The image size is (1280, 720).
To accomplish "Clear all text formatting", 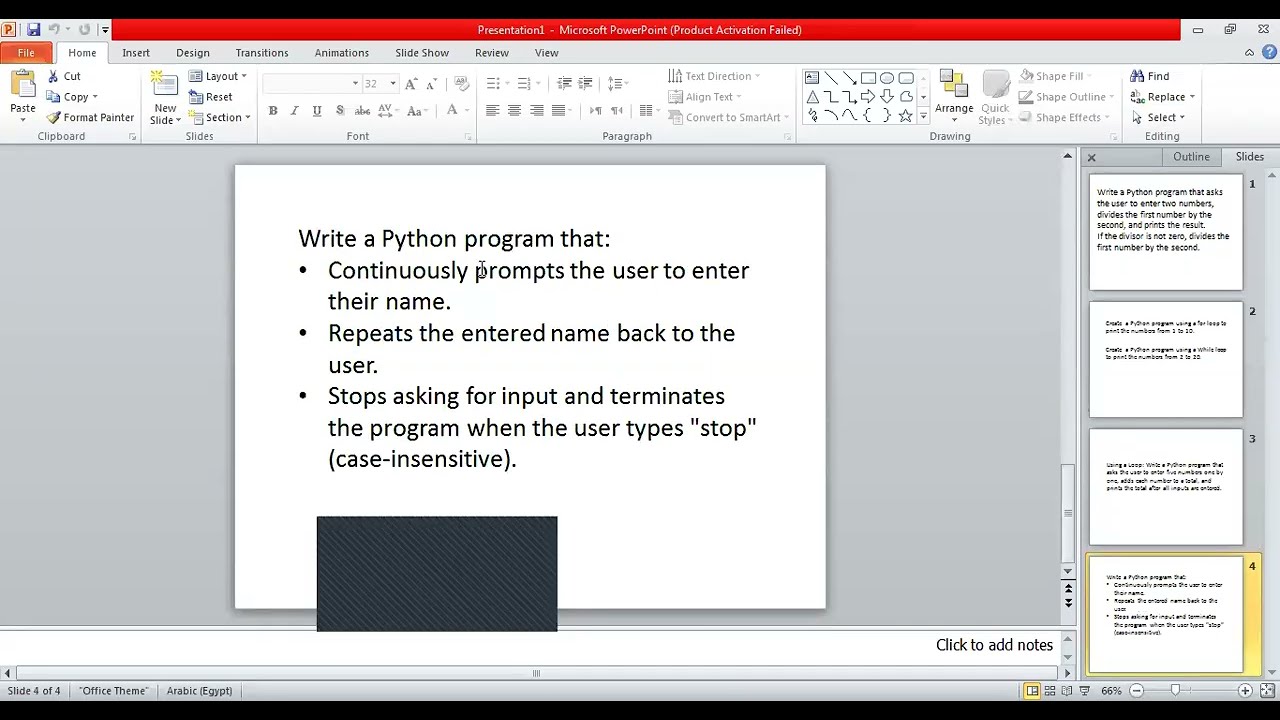I will 460,84.
